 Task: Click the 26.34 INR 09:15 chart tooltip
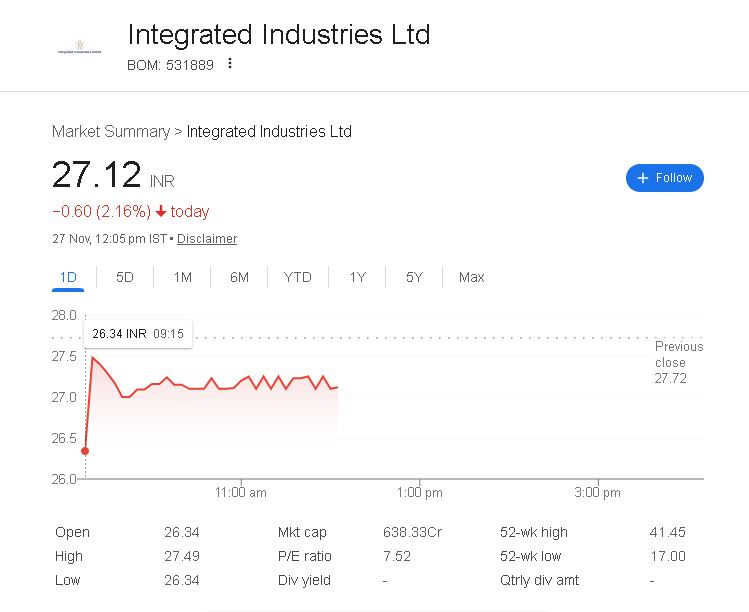tap(138, 334)
